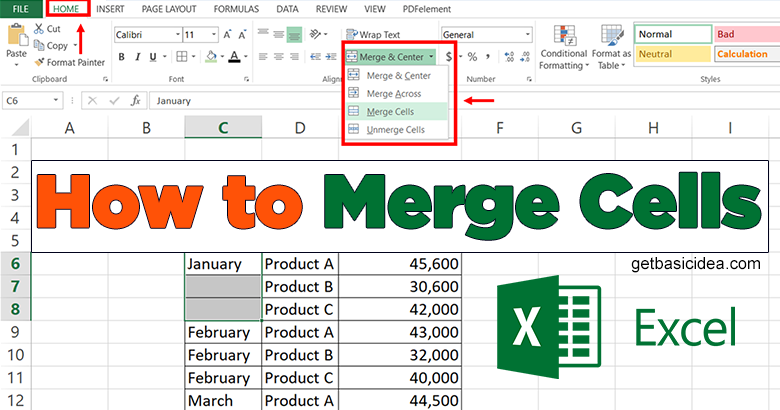
Task: Switch to the FORMULAS tab
Action: 236,9
